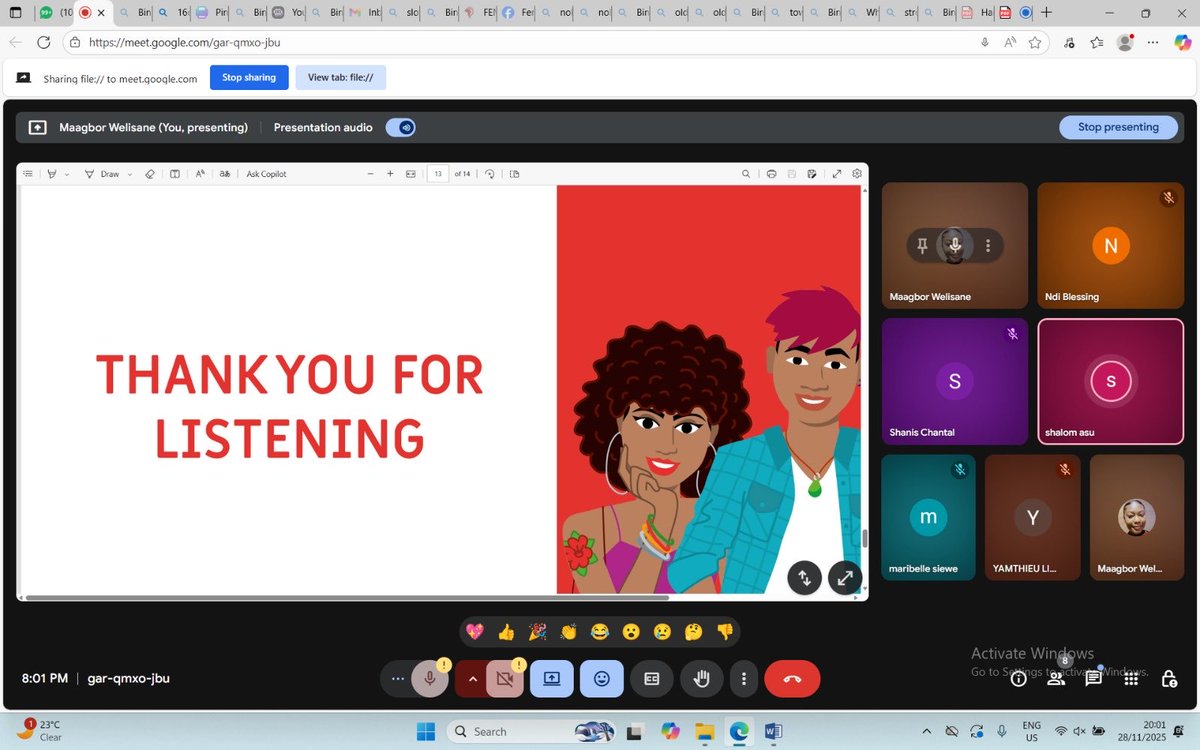Select shalom asu participant tile
This screenshot has height=750, width=1200.
(1110, 381)
